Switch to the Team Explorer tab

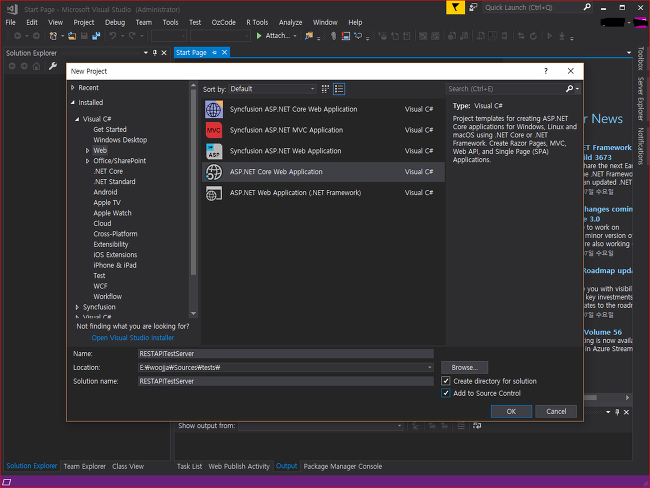[x=85, y=466]
